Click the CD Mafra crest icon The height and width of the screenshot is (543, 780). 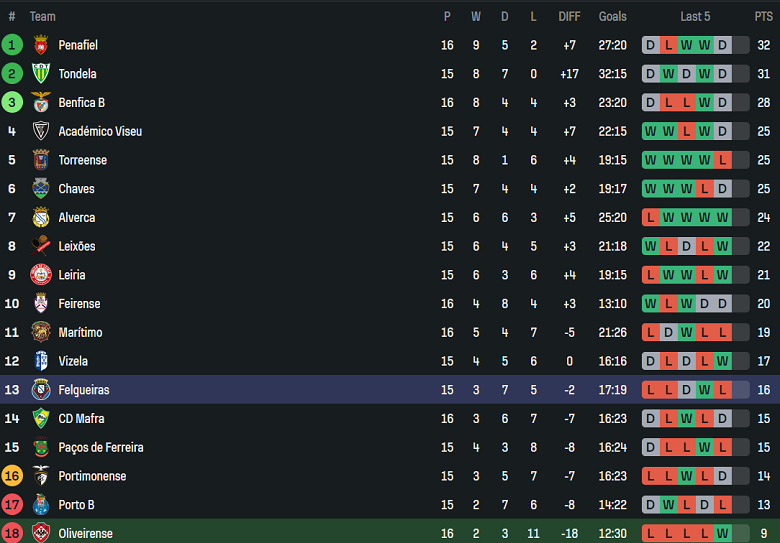41,419
